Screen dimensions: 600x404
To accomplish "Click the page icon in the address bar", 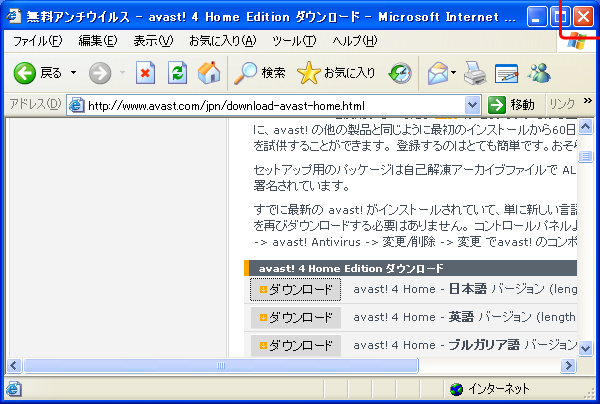I will (77, 105).
